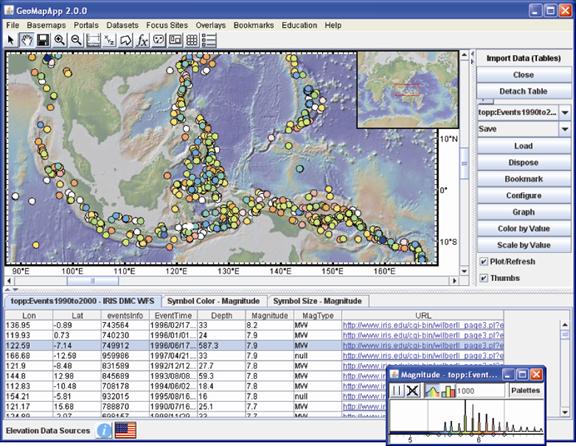Select the lasso polygon tool
576x446 pixels.
(x=126, y=40)
